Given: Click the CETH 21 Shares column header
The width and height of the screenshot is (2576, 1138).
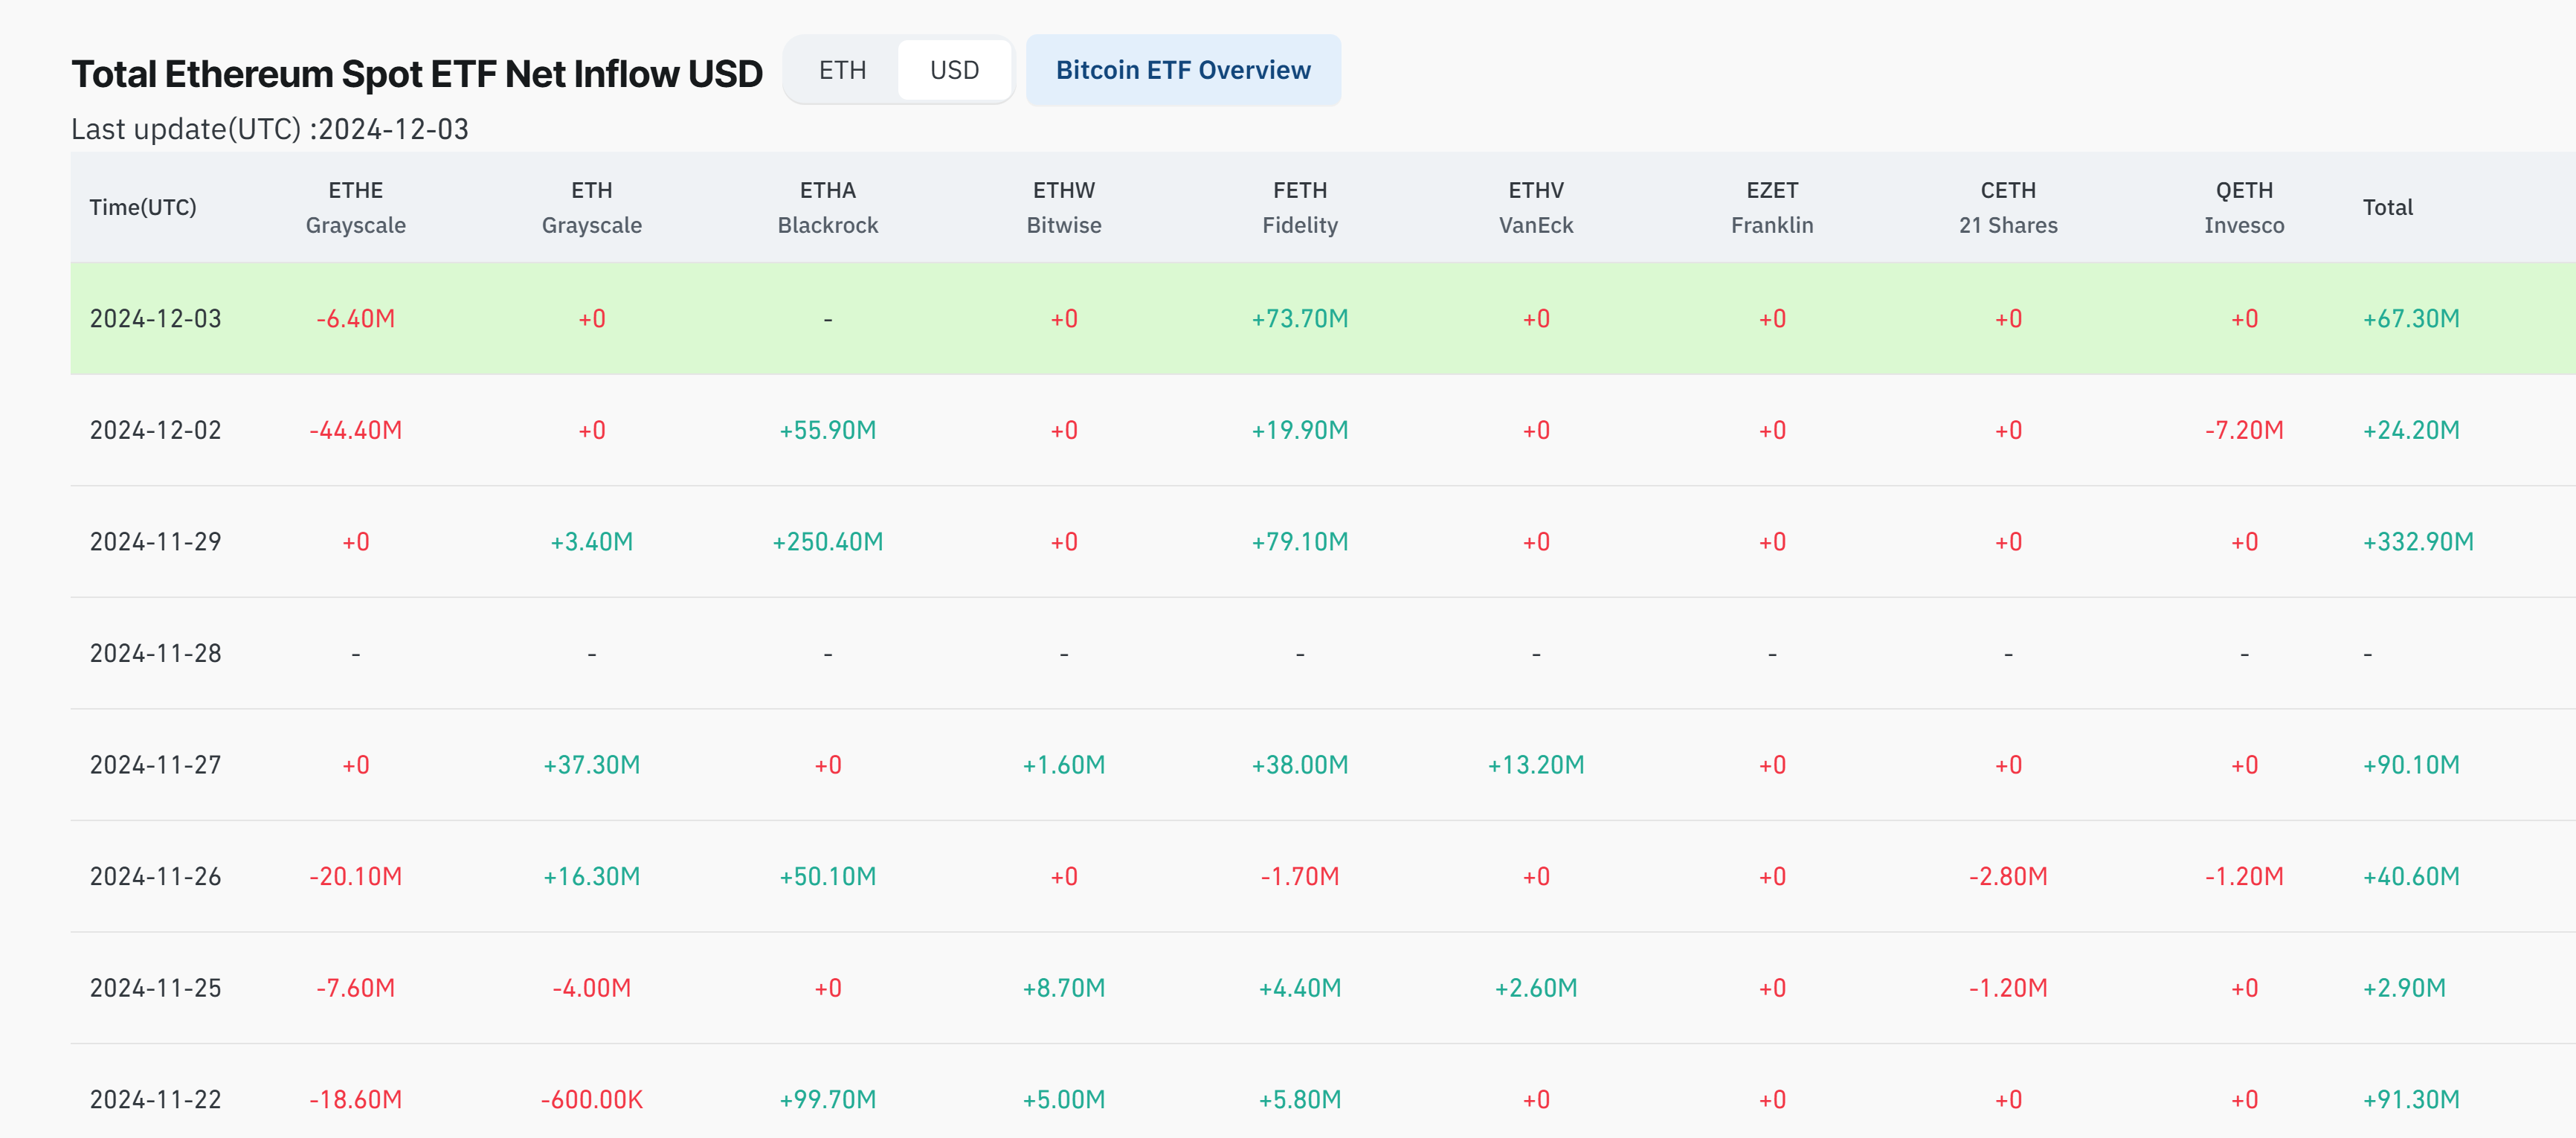Looking at the screenshot, I should click(x=2007, y=207).
